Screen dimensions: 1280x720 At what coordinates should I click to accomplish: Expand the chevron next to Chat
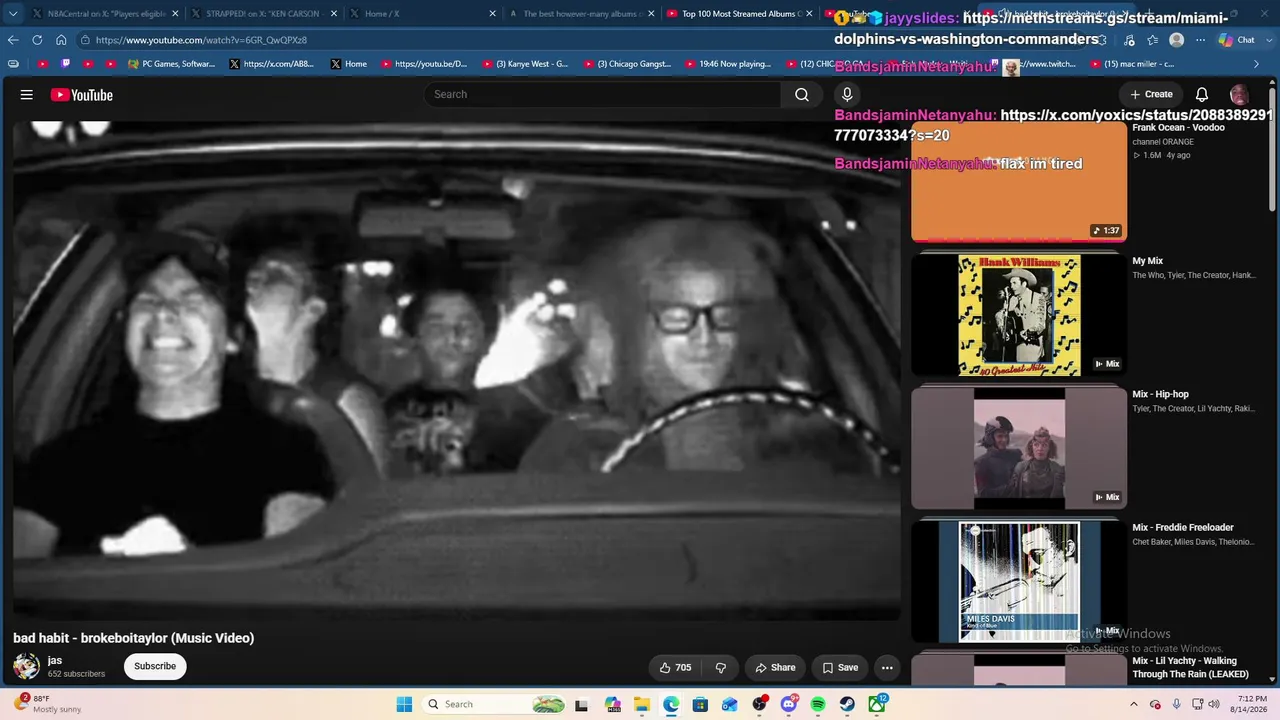click(x=1269, y=40)
